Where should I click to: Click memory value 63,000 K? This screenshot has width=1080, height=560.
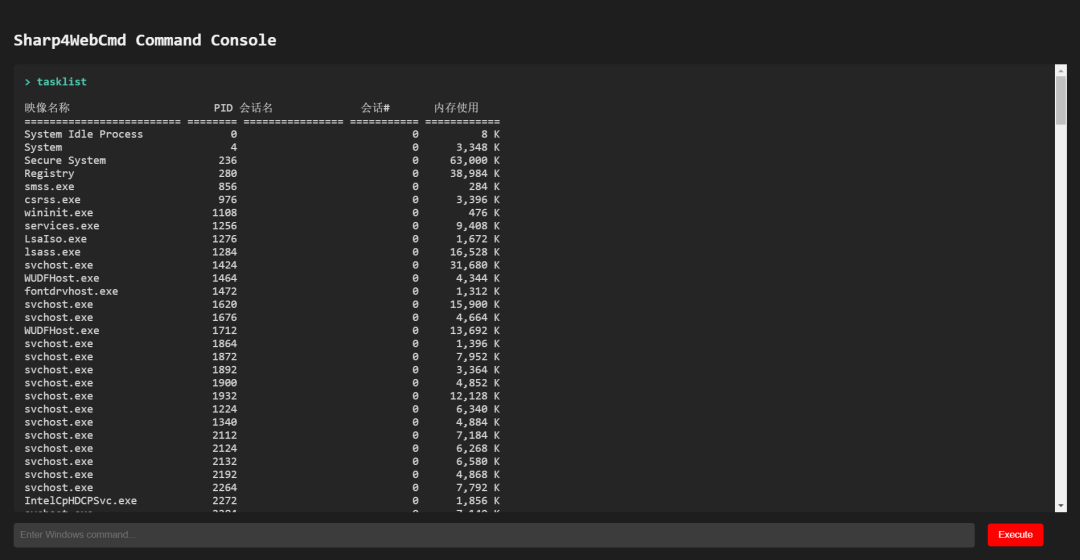click(475, 160)
